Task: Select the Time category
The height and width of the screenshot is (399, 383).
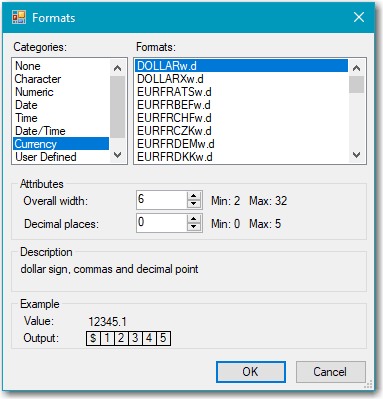Action: [x=61, y=118]
